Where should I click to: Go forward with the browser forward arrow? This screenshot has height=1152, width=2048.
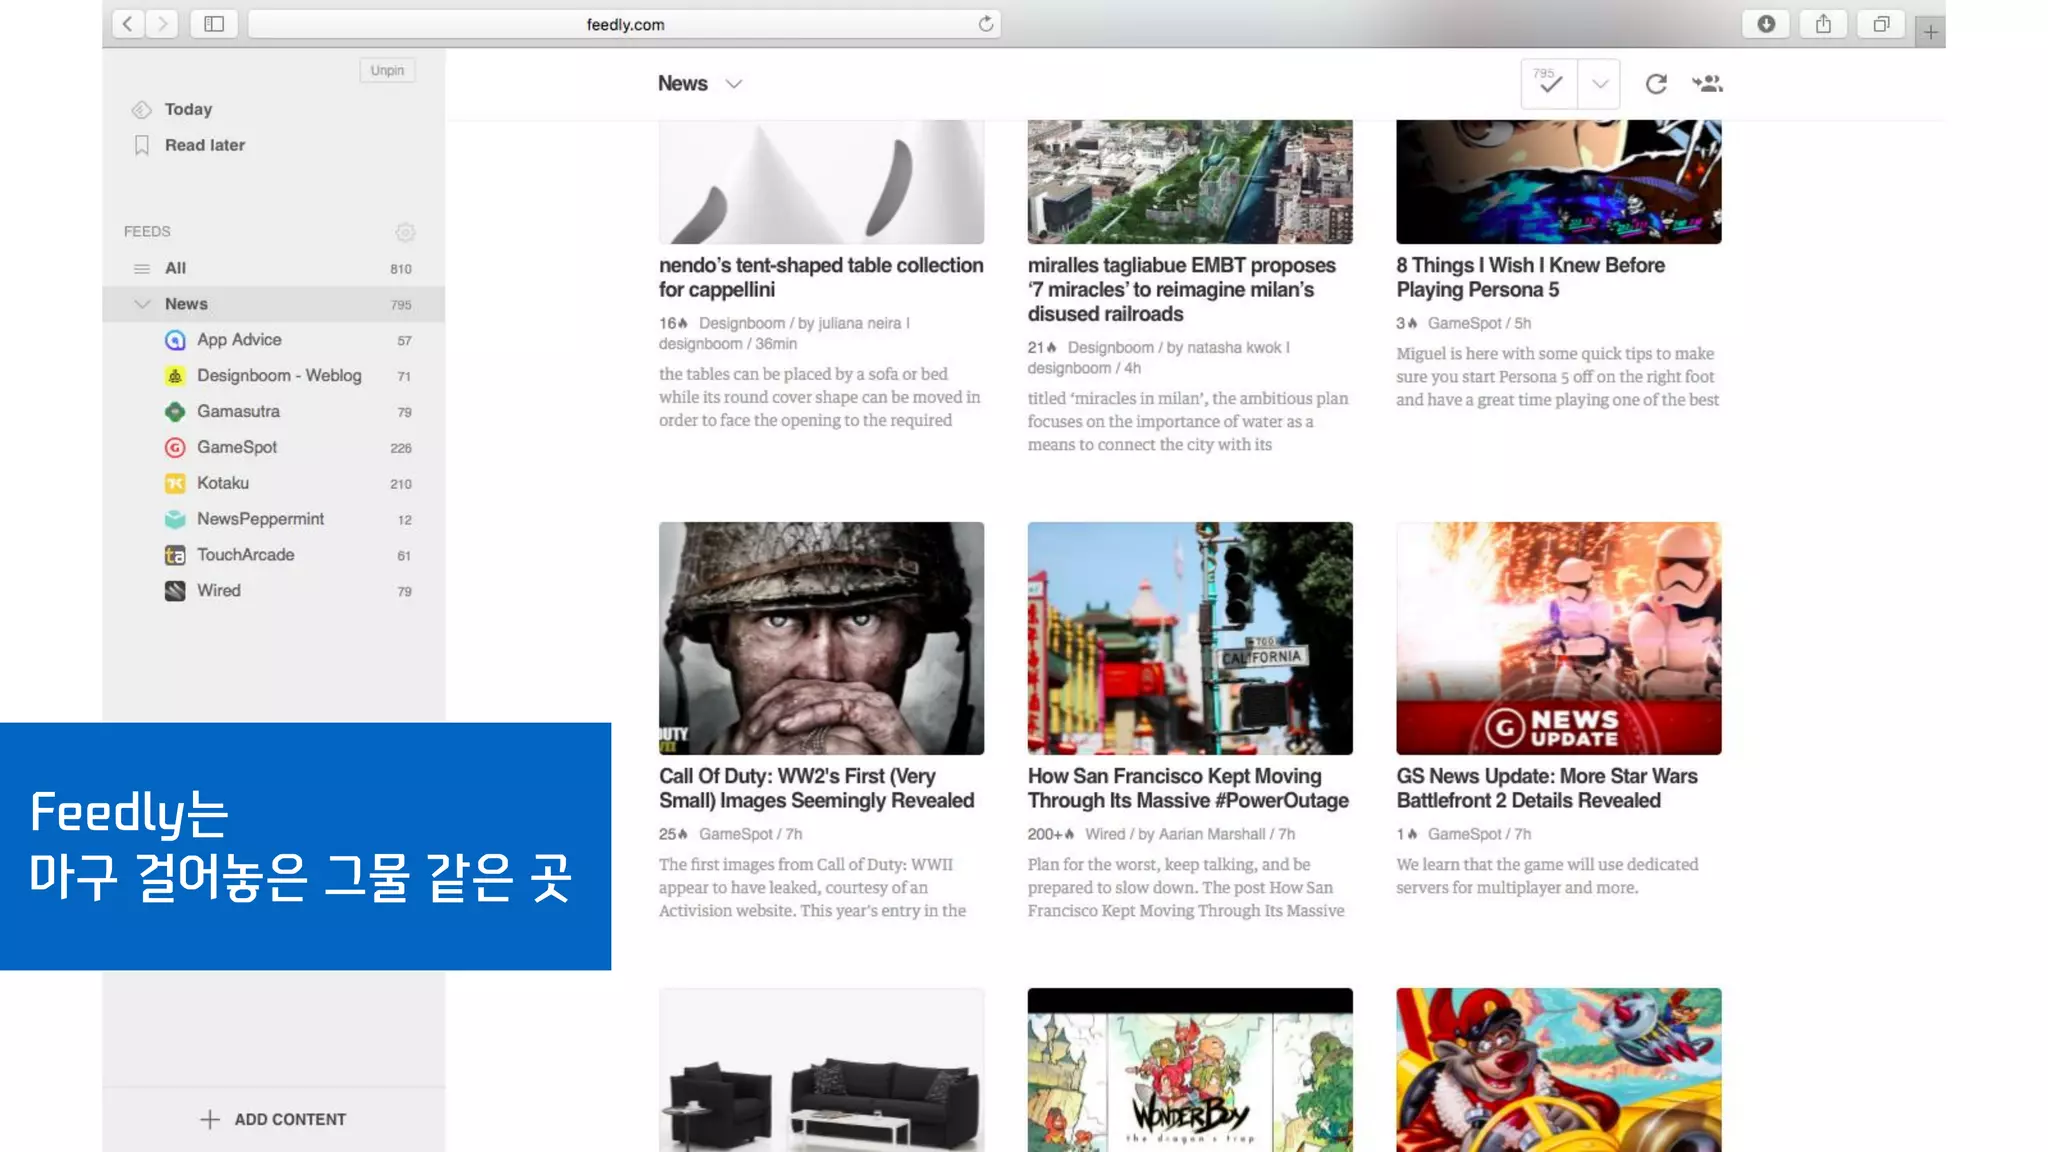pos(162,24)
